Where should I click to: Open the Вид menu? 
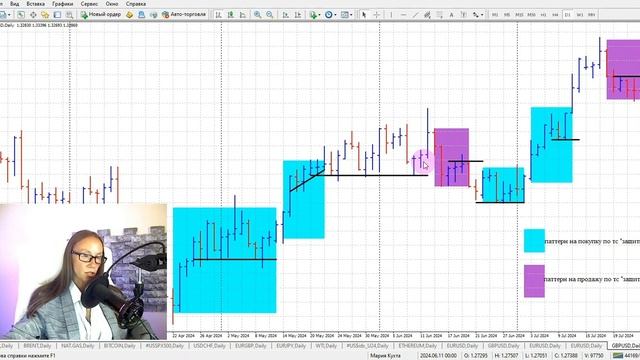(15, 4)
